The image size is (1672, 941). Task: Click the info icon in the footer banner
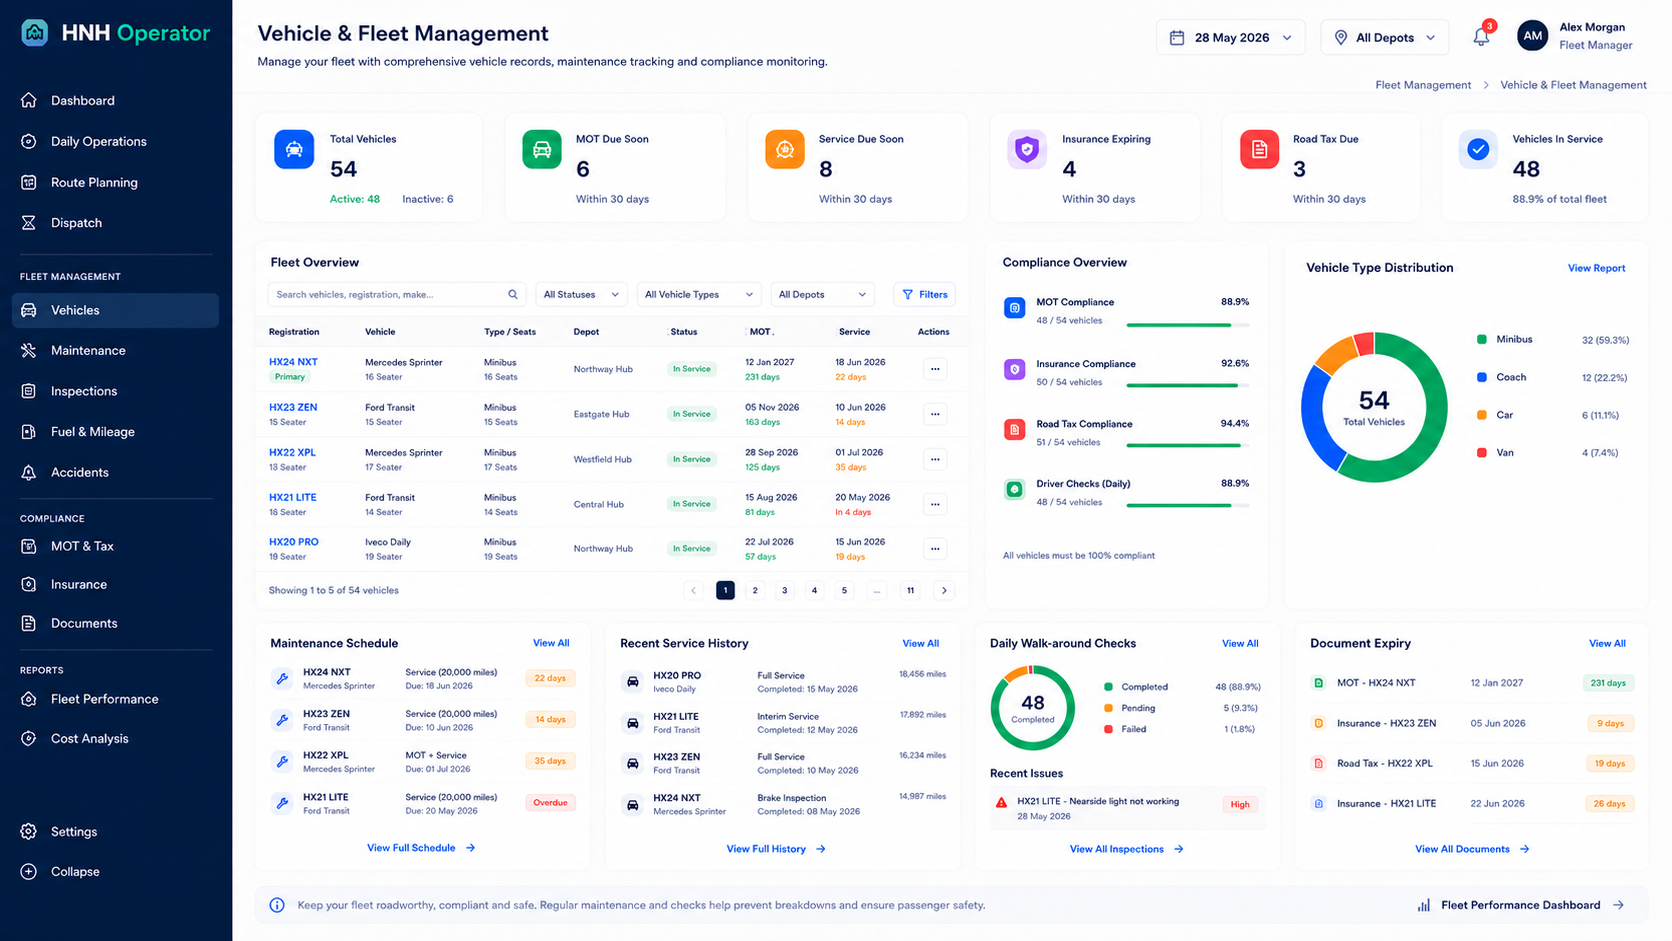coord(277,905)
